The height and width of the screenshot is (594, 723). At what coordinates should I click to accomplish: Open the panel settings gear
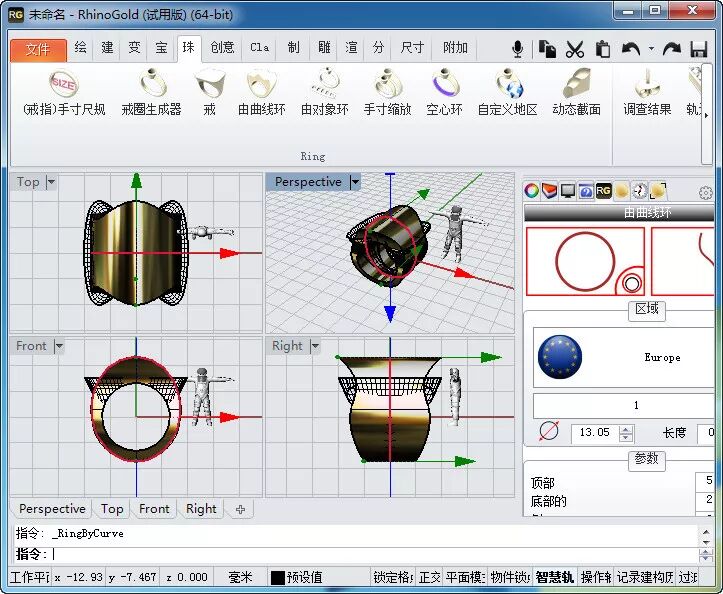pyautogui.click(x=705, y=192)
